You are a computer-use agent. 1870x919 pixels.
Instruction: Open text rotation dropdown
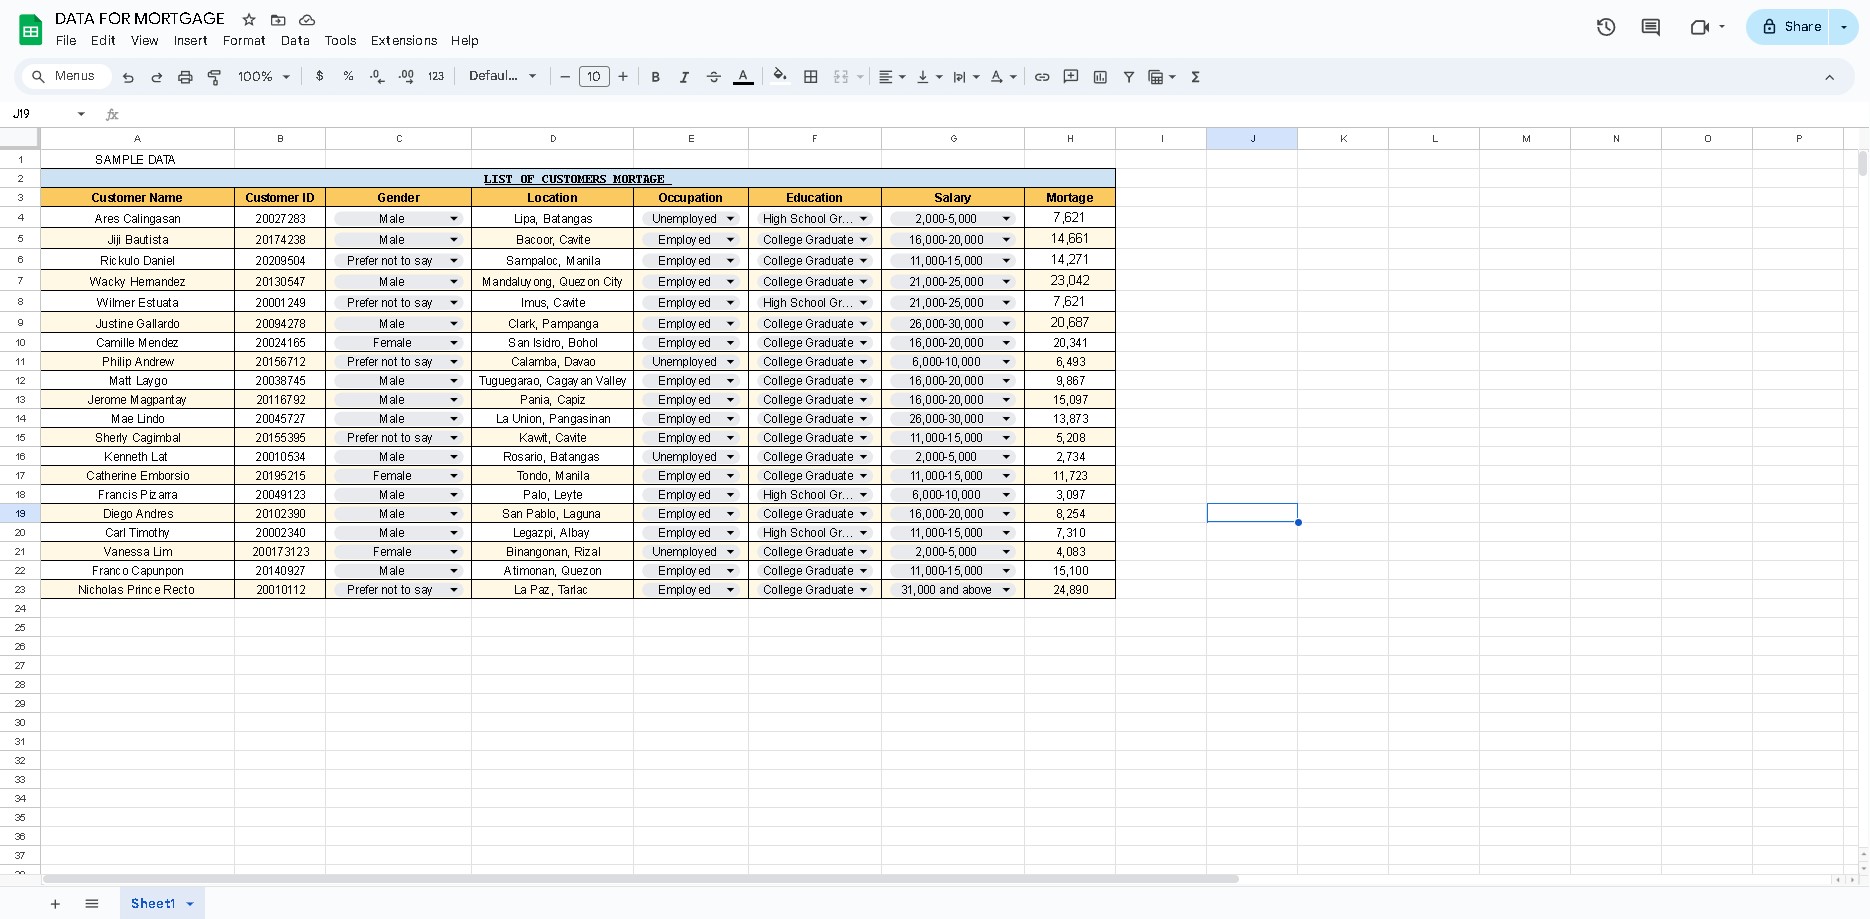pos(1003,77)
